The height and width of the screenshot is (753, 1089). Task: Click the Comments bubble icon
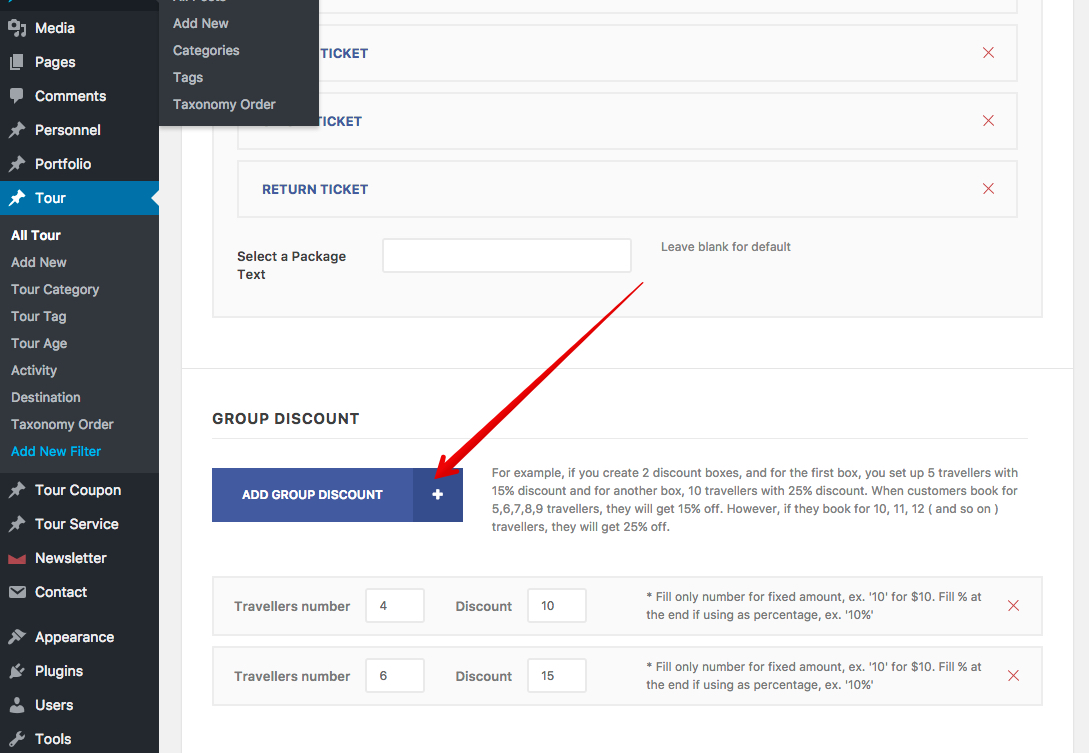coord(17,96)
